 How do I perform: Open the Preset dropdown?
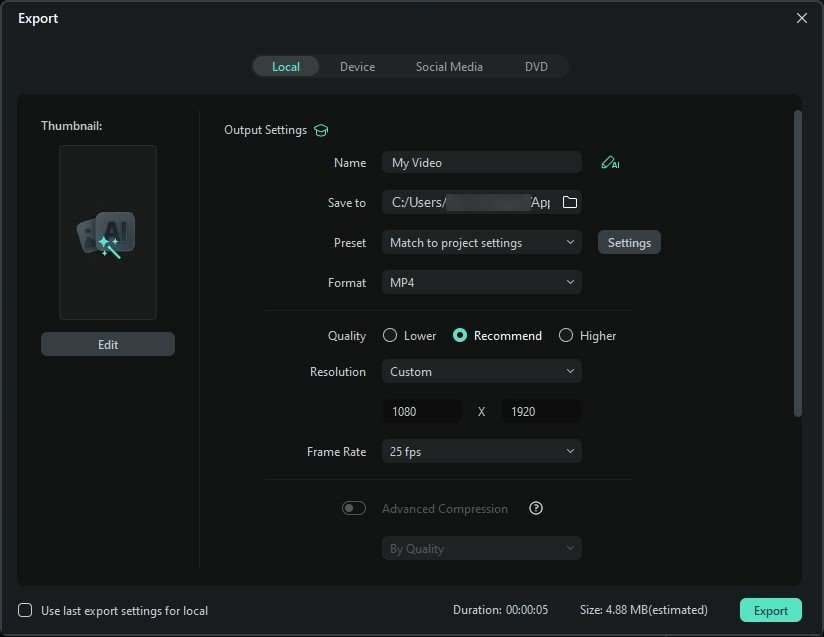tap(481, 243)
